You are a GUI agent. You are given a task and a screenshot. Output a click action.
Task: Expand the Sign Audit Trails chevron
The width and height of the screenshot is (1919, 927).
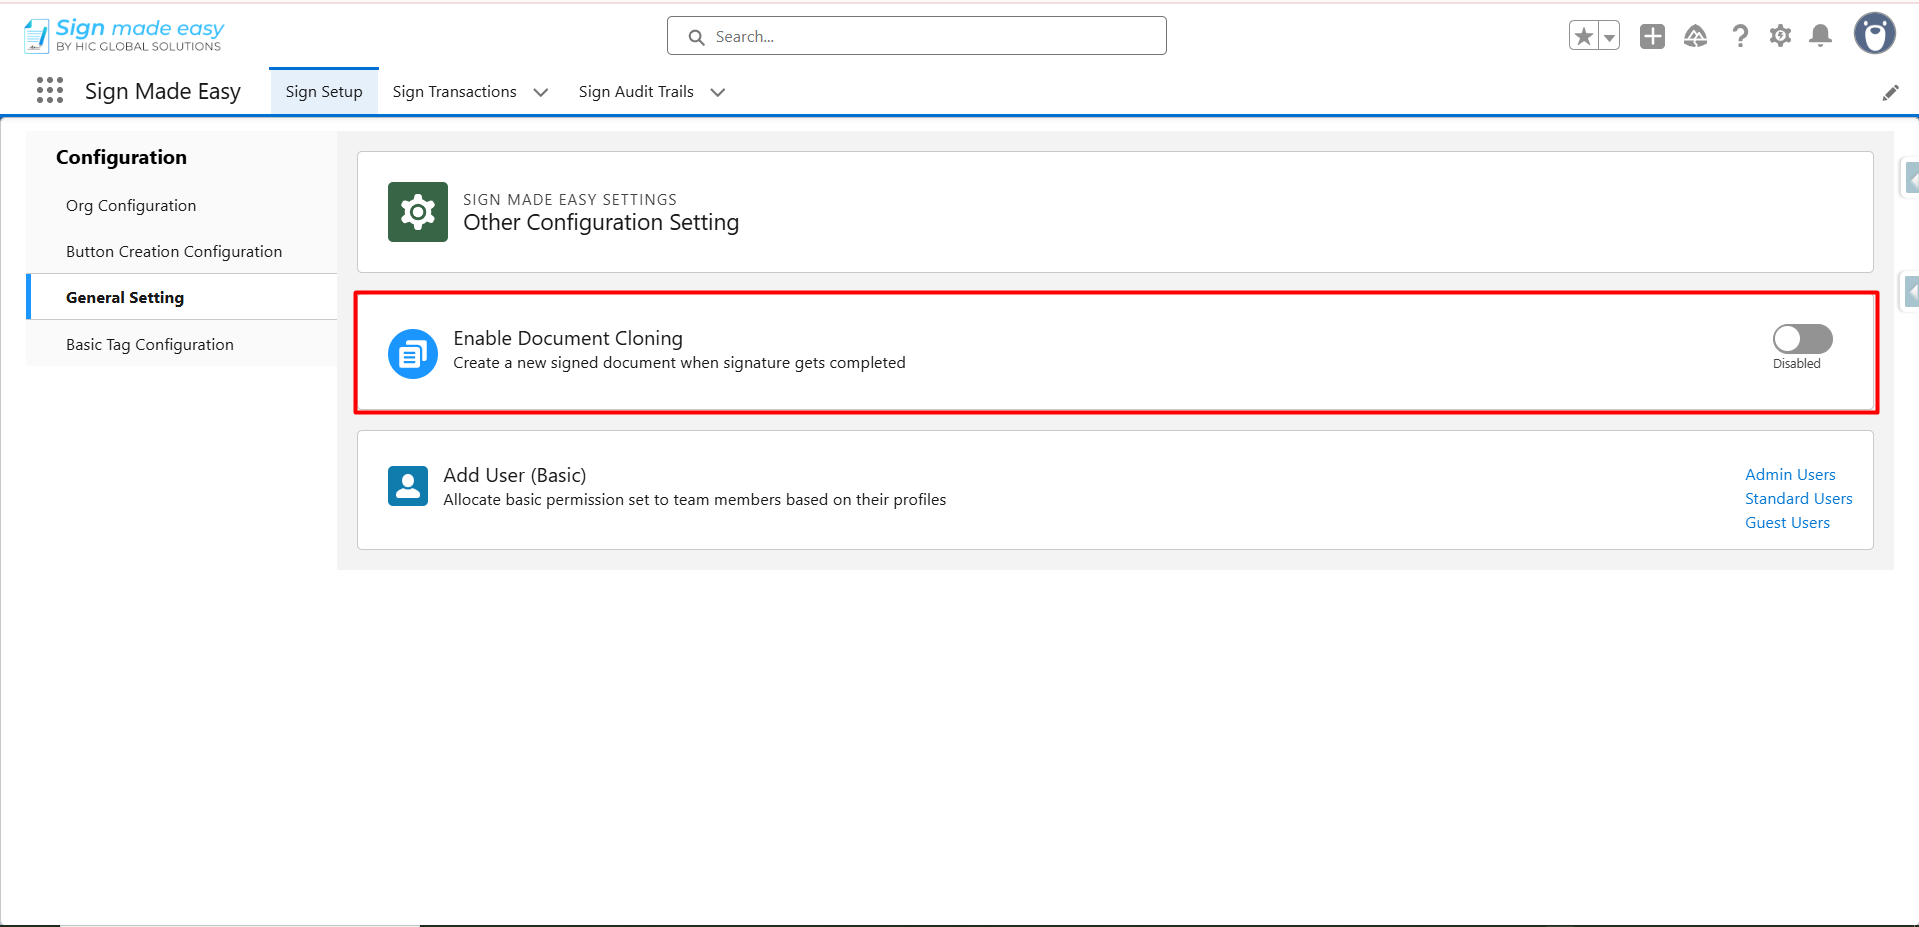tap(718, 93)
